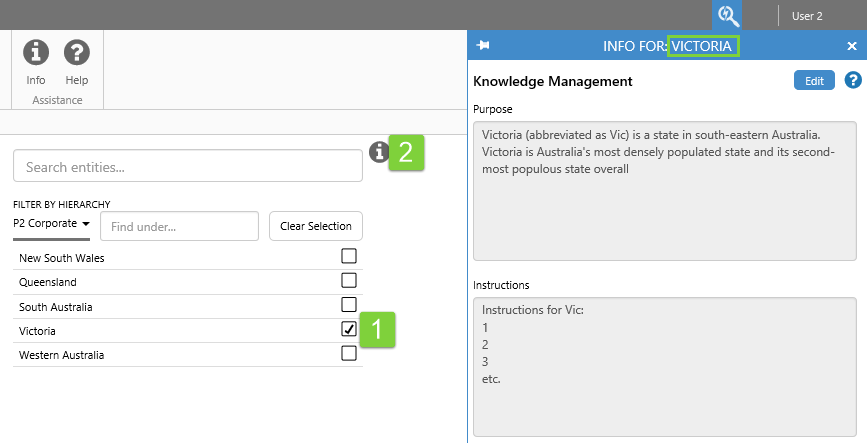Pin the Info panel with pushpin icon
This screenshot has height=443, width=867.
[483, 46]
